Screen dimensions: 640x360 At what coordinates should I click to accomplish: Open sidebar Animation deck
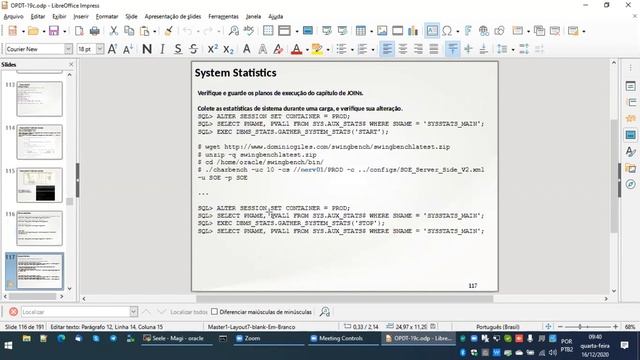(x=630, y=119)
